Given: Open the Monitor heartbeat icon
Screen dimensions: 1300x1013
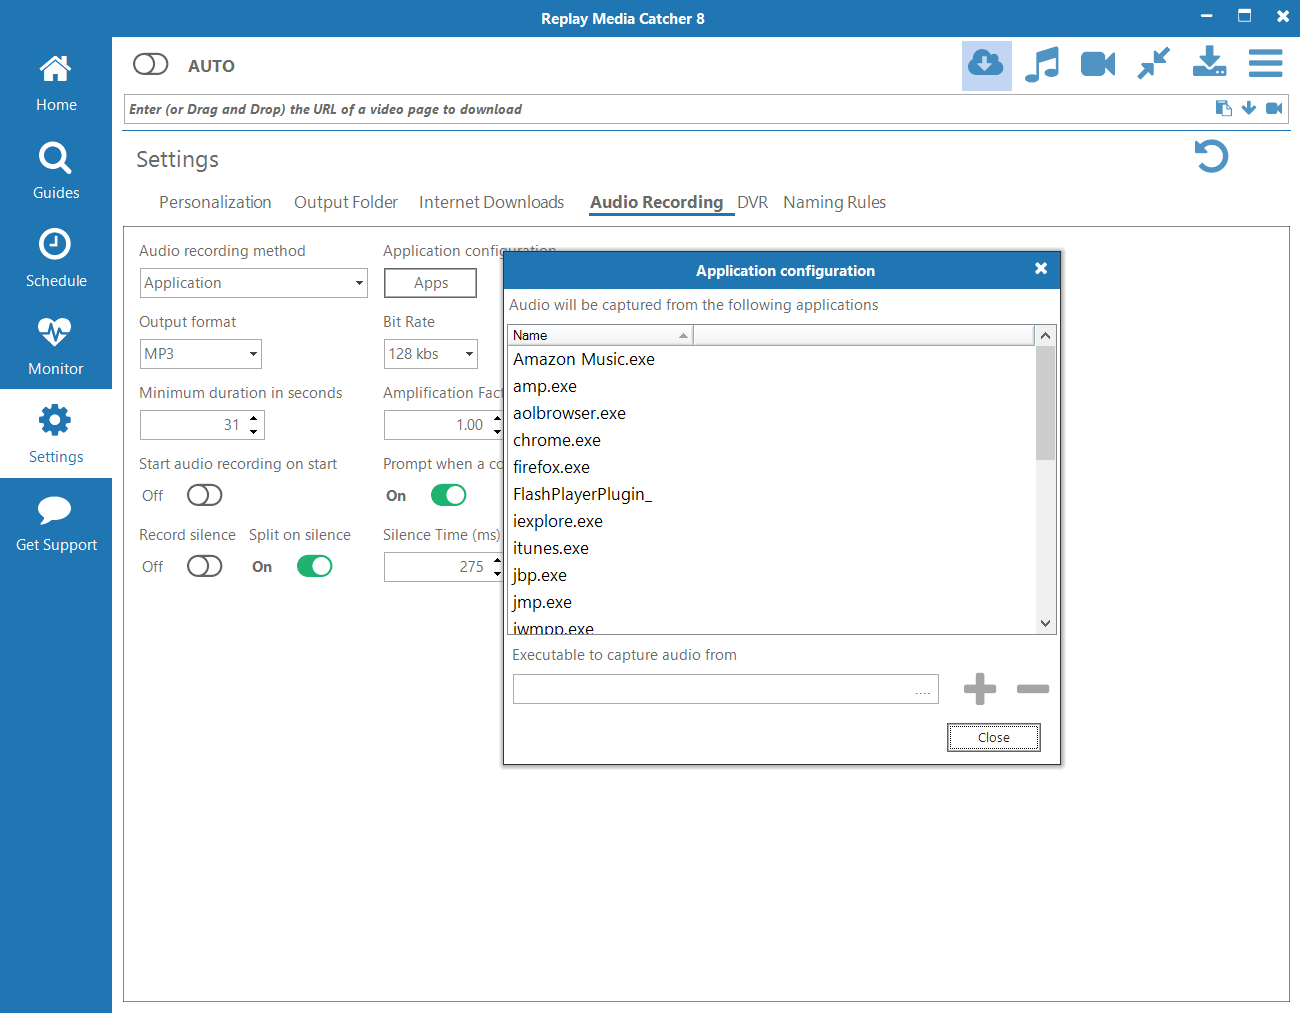Looking at the screenshot, I should (55, 332).
